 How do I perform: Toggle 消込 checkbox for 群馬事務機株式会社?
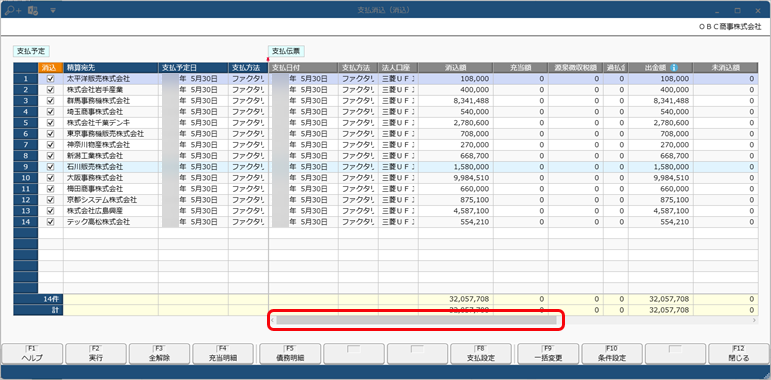point(50,101)
